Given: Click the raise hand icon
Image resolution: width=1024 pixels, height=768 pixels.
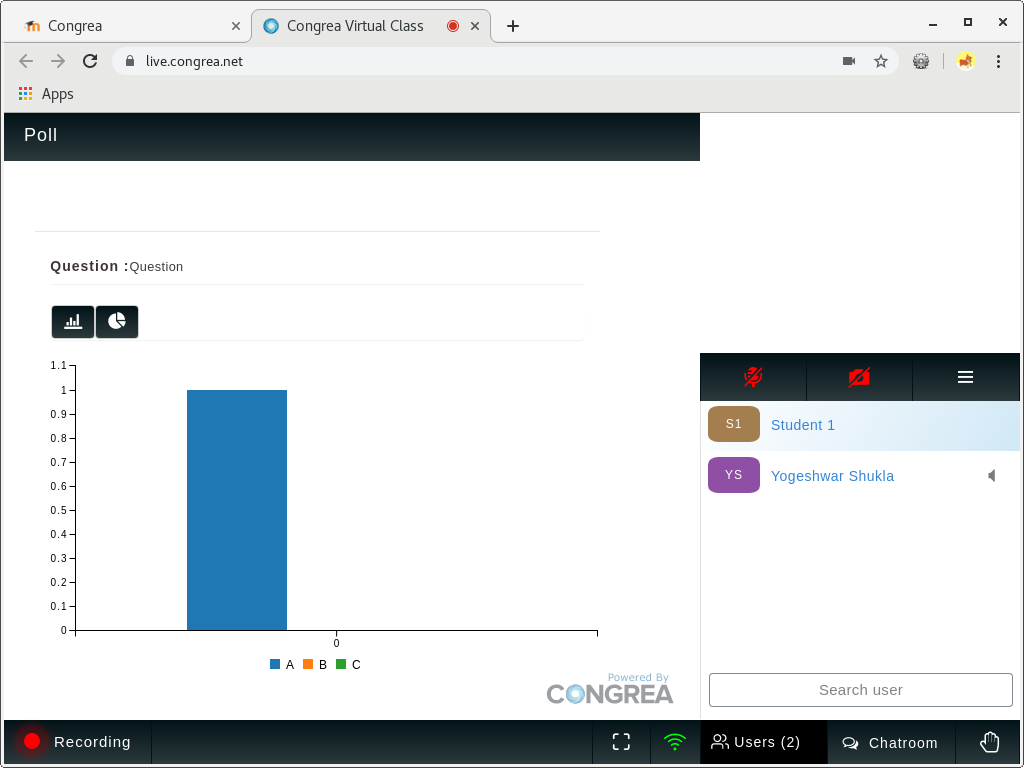Looking at the screenshot, I should click(989, 742).
